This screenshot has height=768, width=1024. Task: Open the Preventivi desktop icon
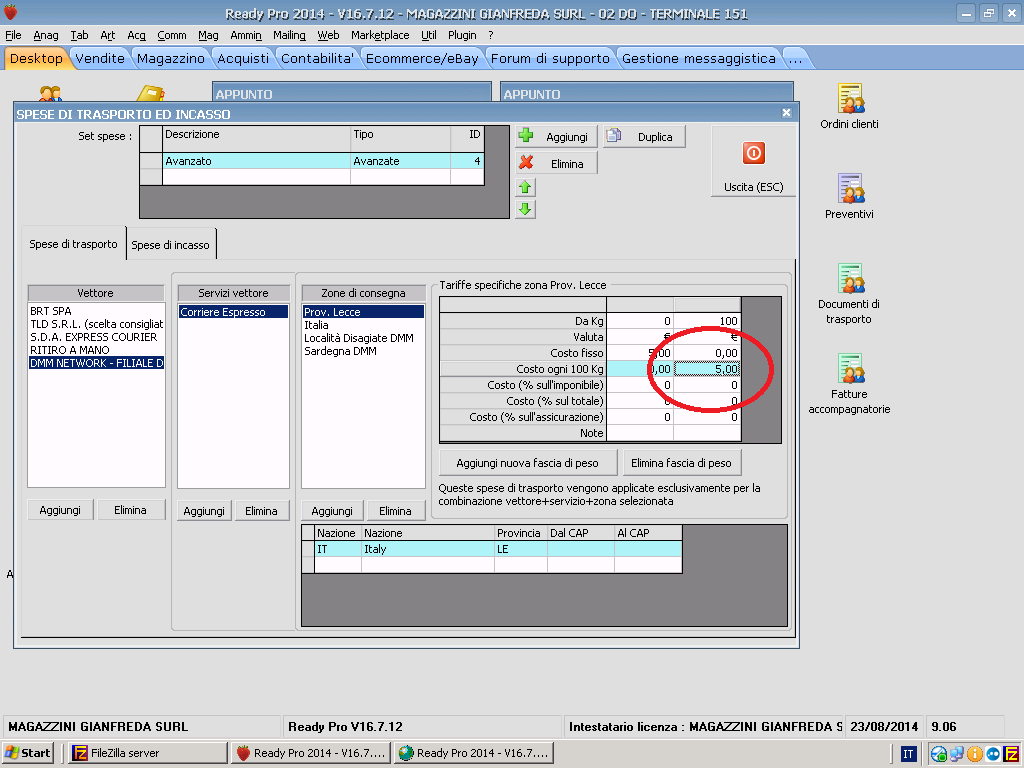pos(849,197)
